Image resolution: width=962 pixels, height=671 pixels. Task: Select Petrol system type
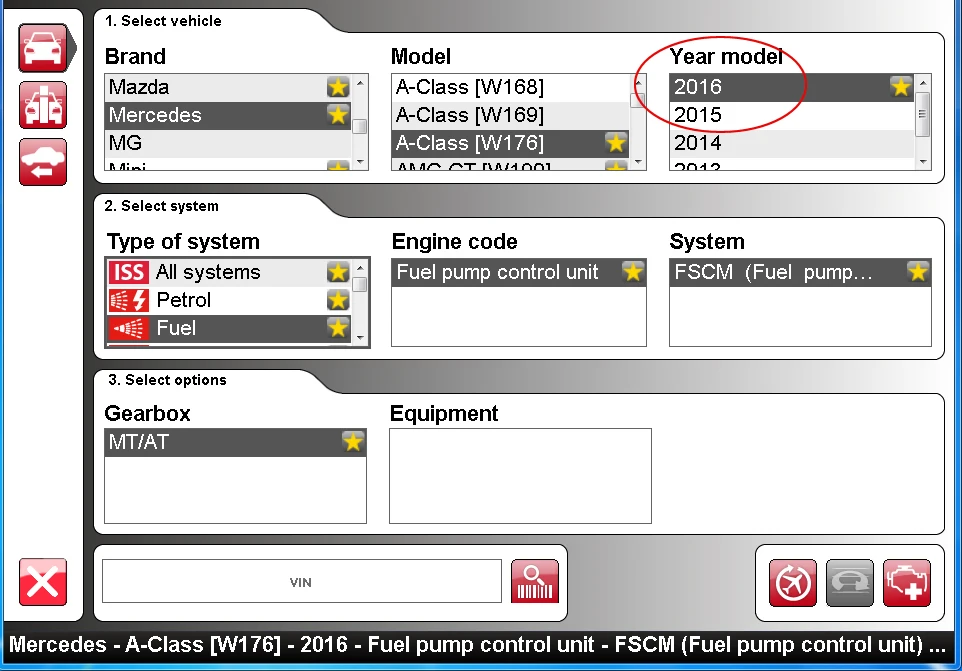tap(229, 300)
